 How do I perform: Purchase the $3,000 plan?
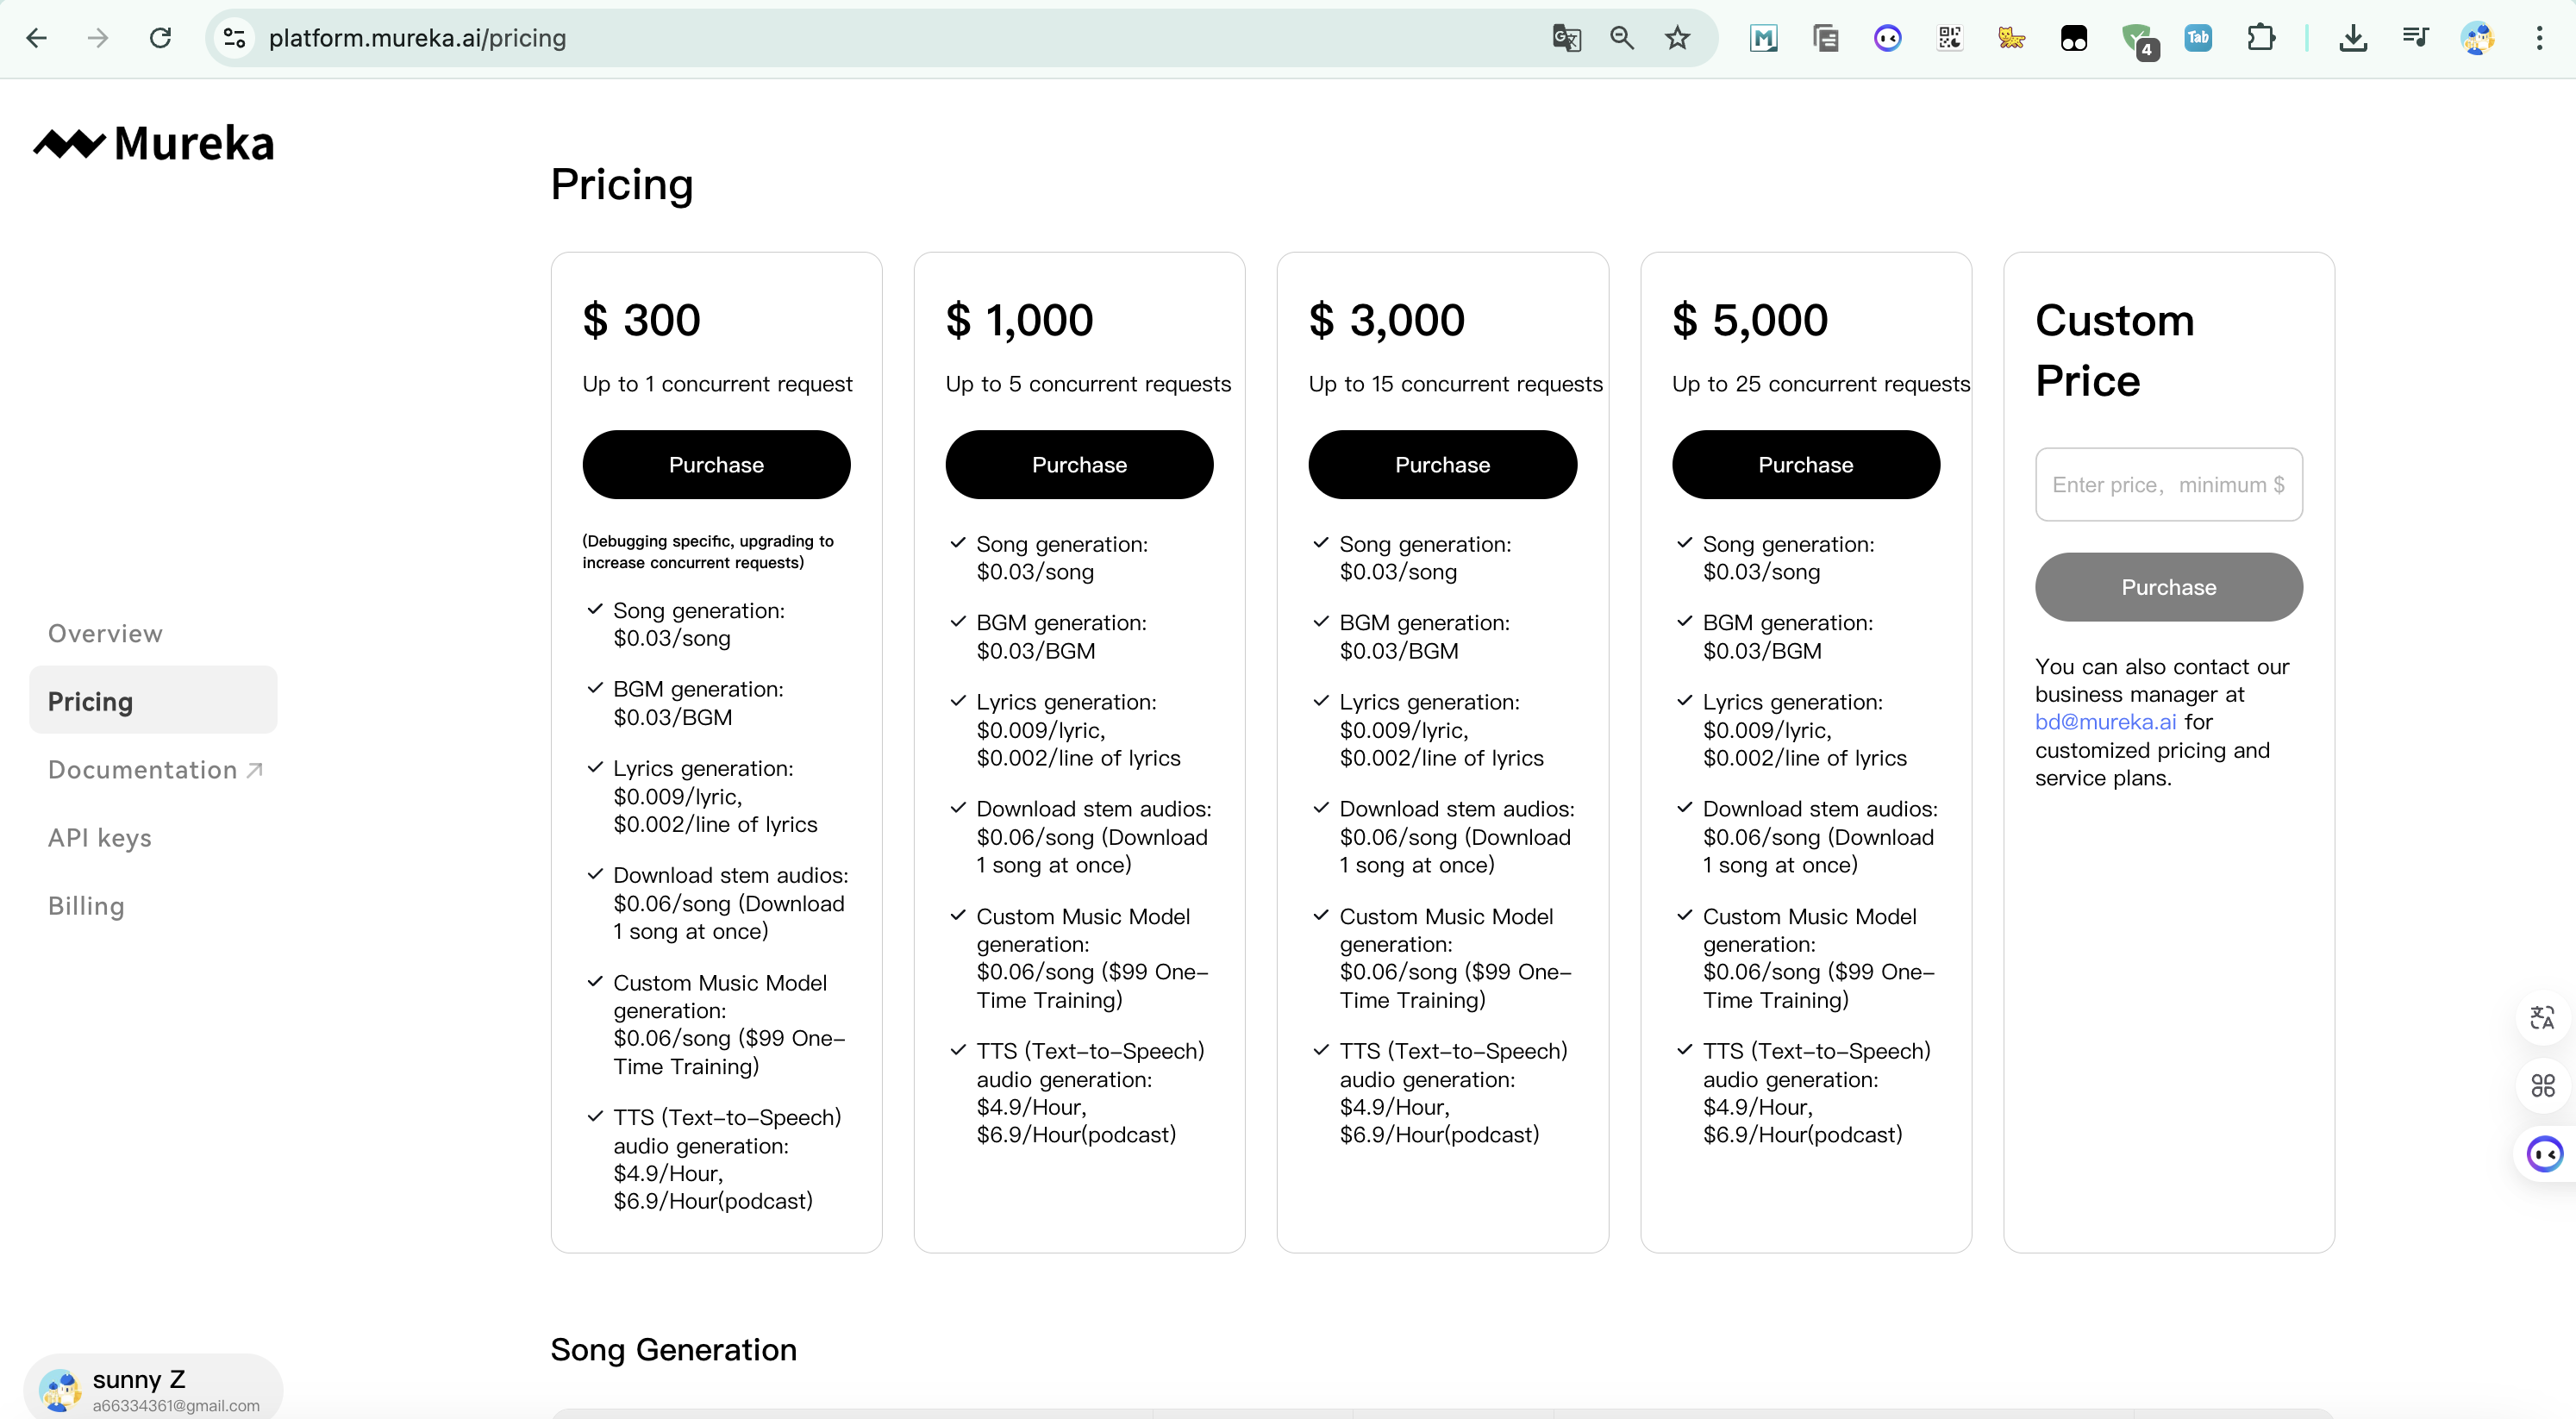pyautogui.click(x=1442, y=464)
